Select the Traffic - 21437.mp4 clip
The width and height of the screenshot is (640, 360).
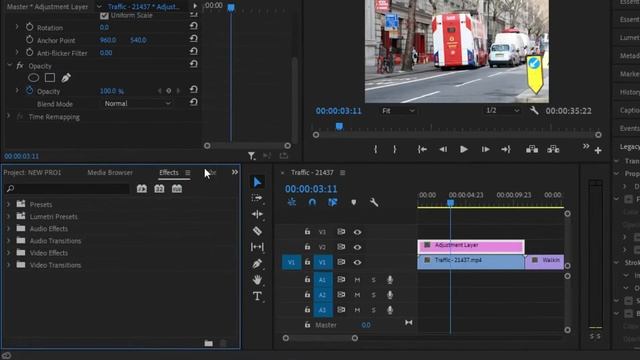(x=471, y=262)
